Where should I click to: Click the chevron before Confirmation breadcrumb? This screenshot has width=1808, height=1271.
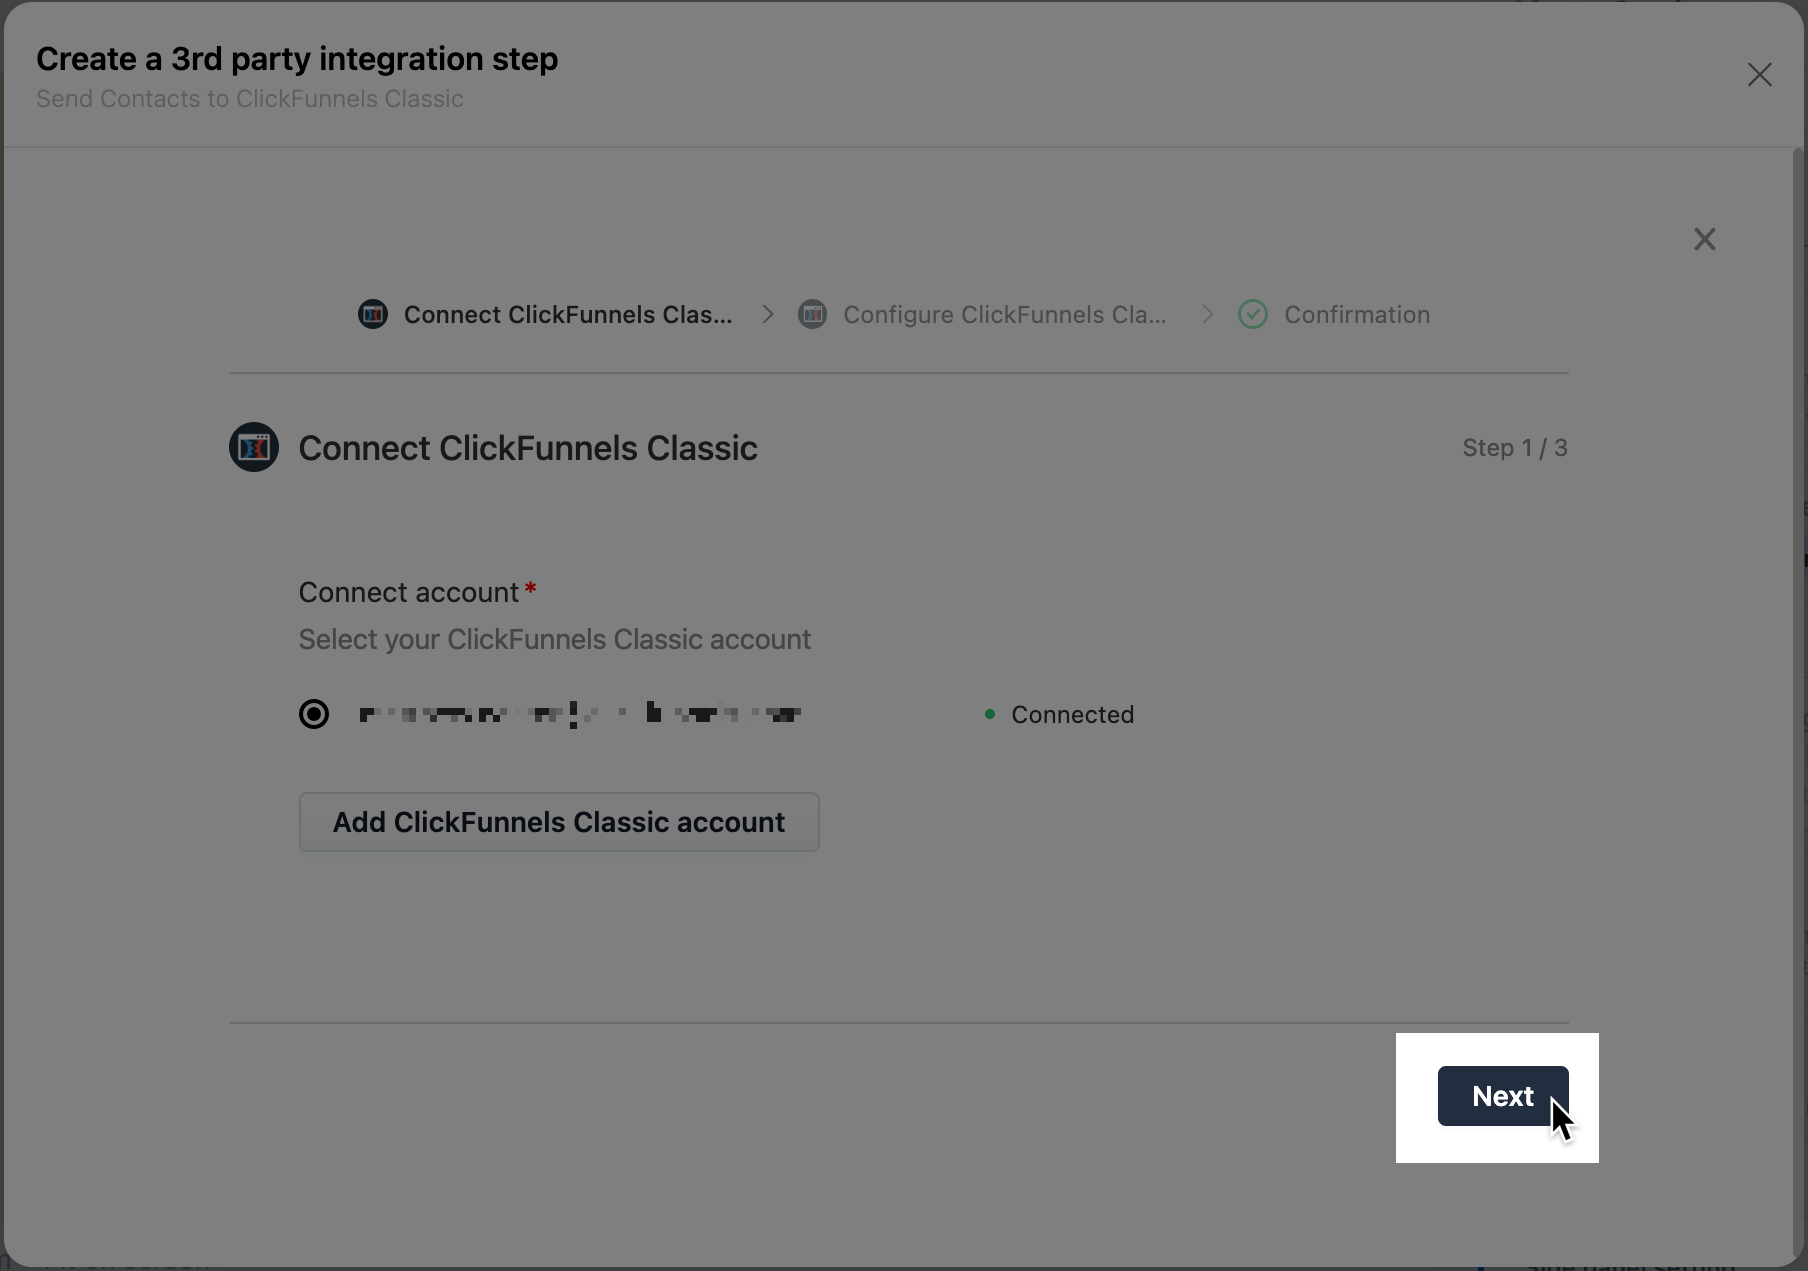coord(1207,315)
